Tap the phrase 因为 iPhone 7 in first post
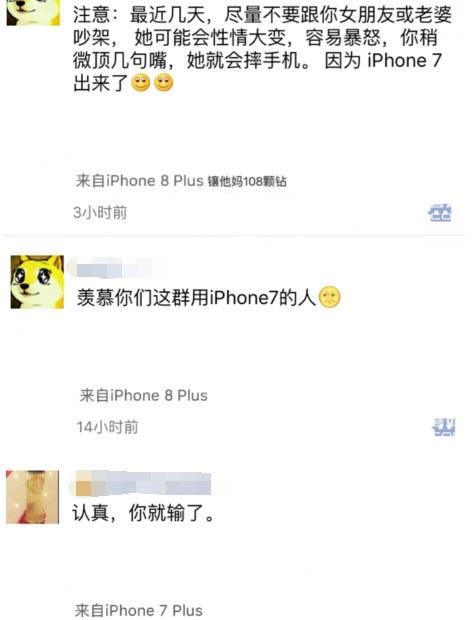Screen dimensions: 473x620 (383, 60)
